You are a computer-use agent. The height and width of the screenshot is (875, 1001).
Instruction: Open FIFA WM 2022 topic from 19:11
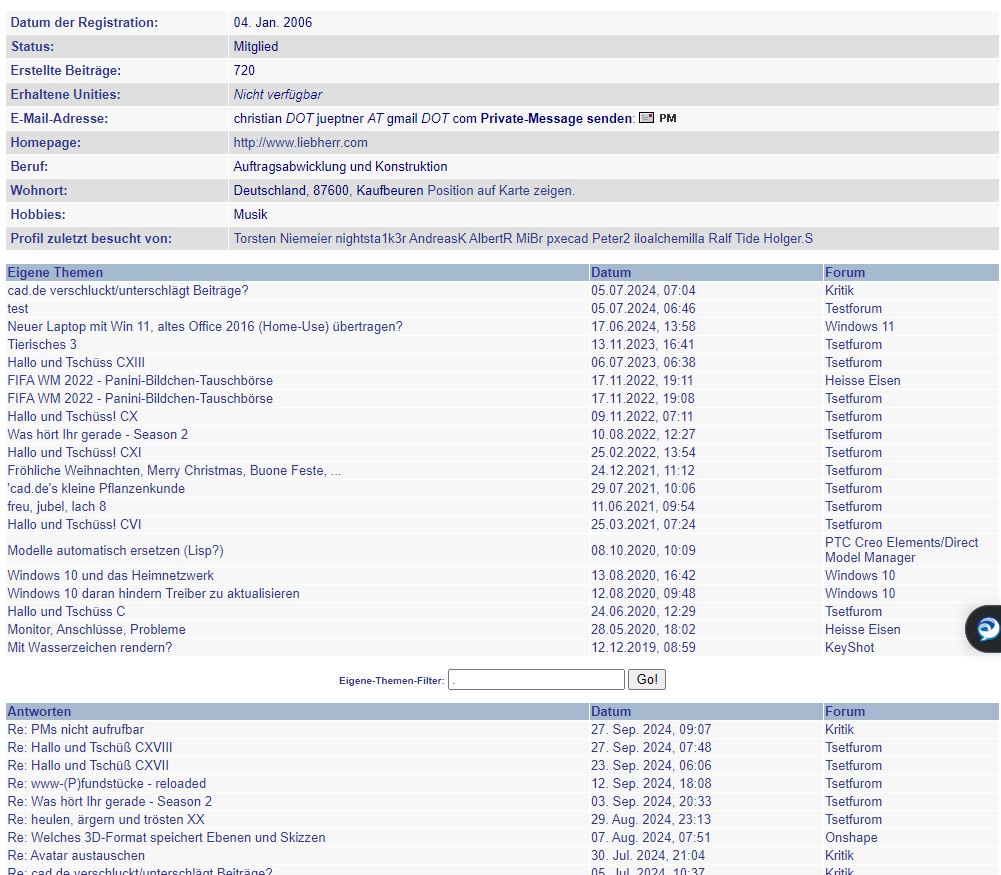[140, 380]
